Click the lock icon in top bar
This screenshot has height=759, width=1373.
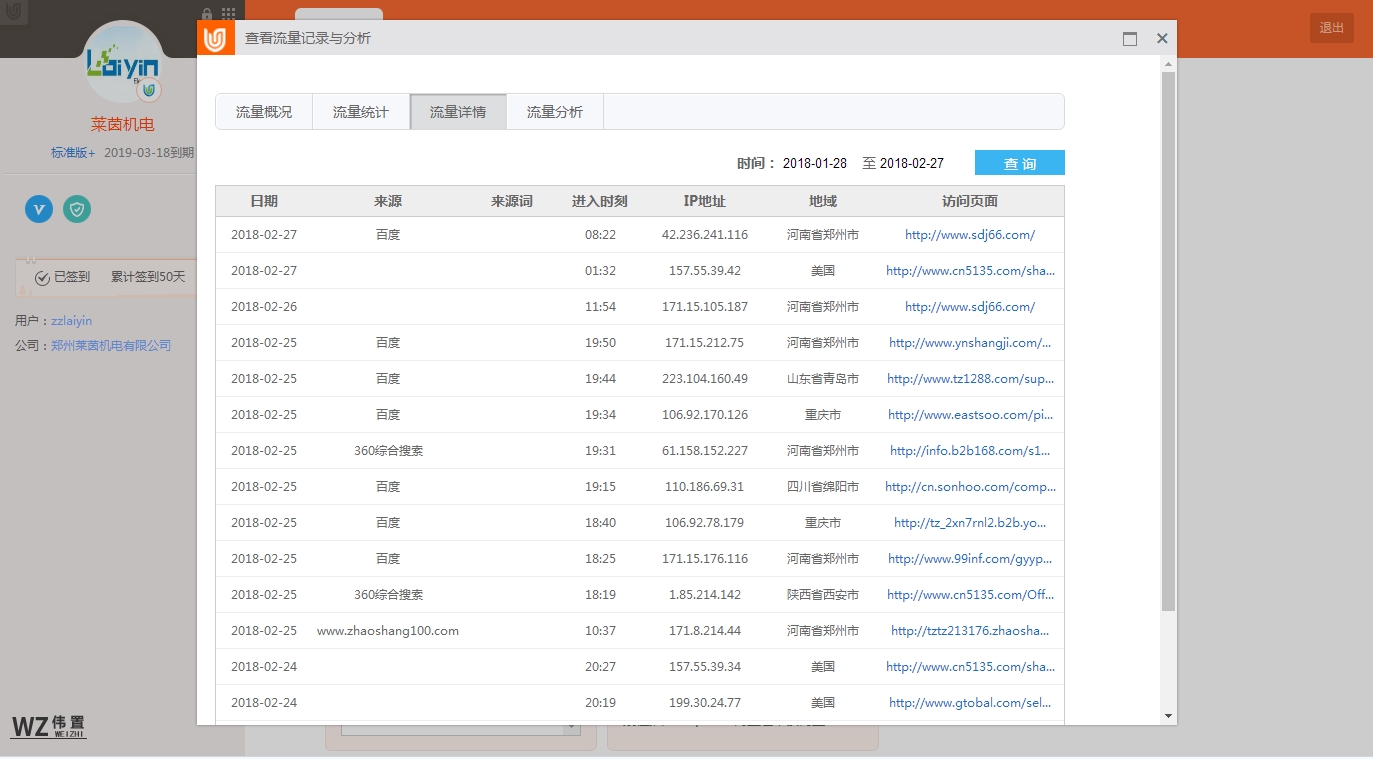click(x=207, y=15)
